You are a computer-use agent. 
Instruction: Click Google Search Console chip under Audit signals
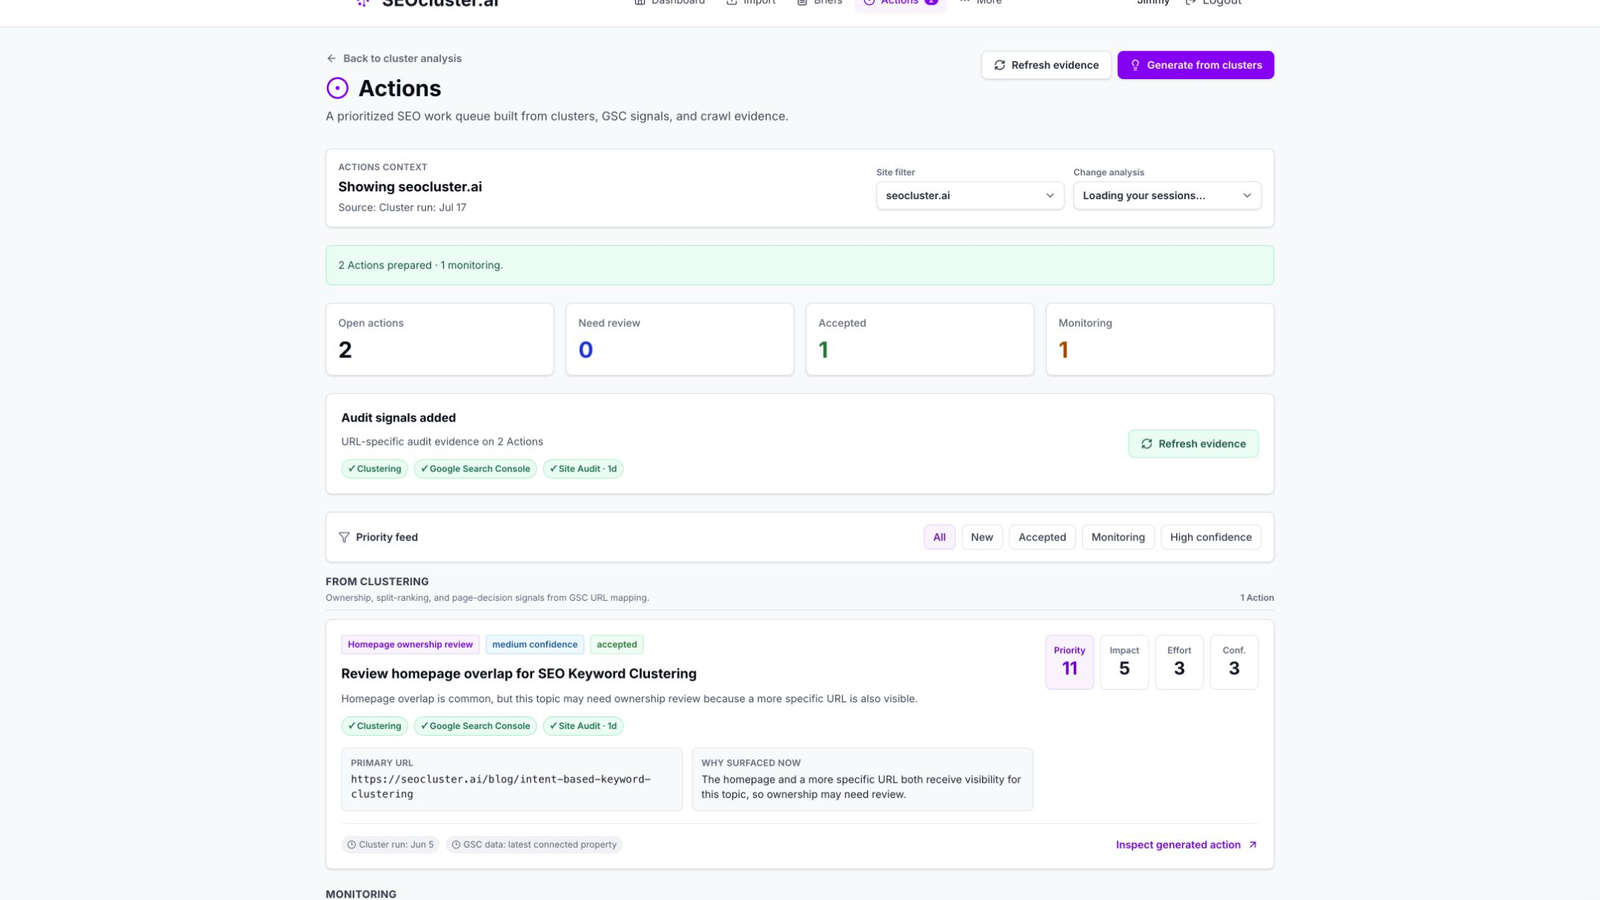tap(475, 468)
